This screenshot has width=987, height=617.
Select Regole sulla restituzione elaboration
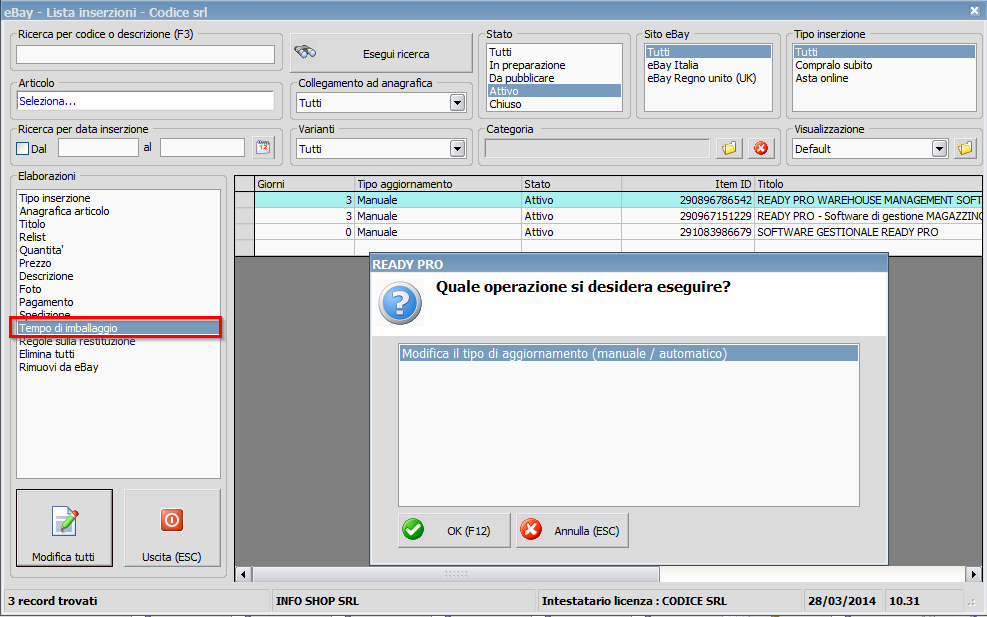pos(118,341)
